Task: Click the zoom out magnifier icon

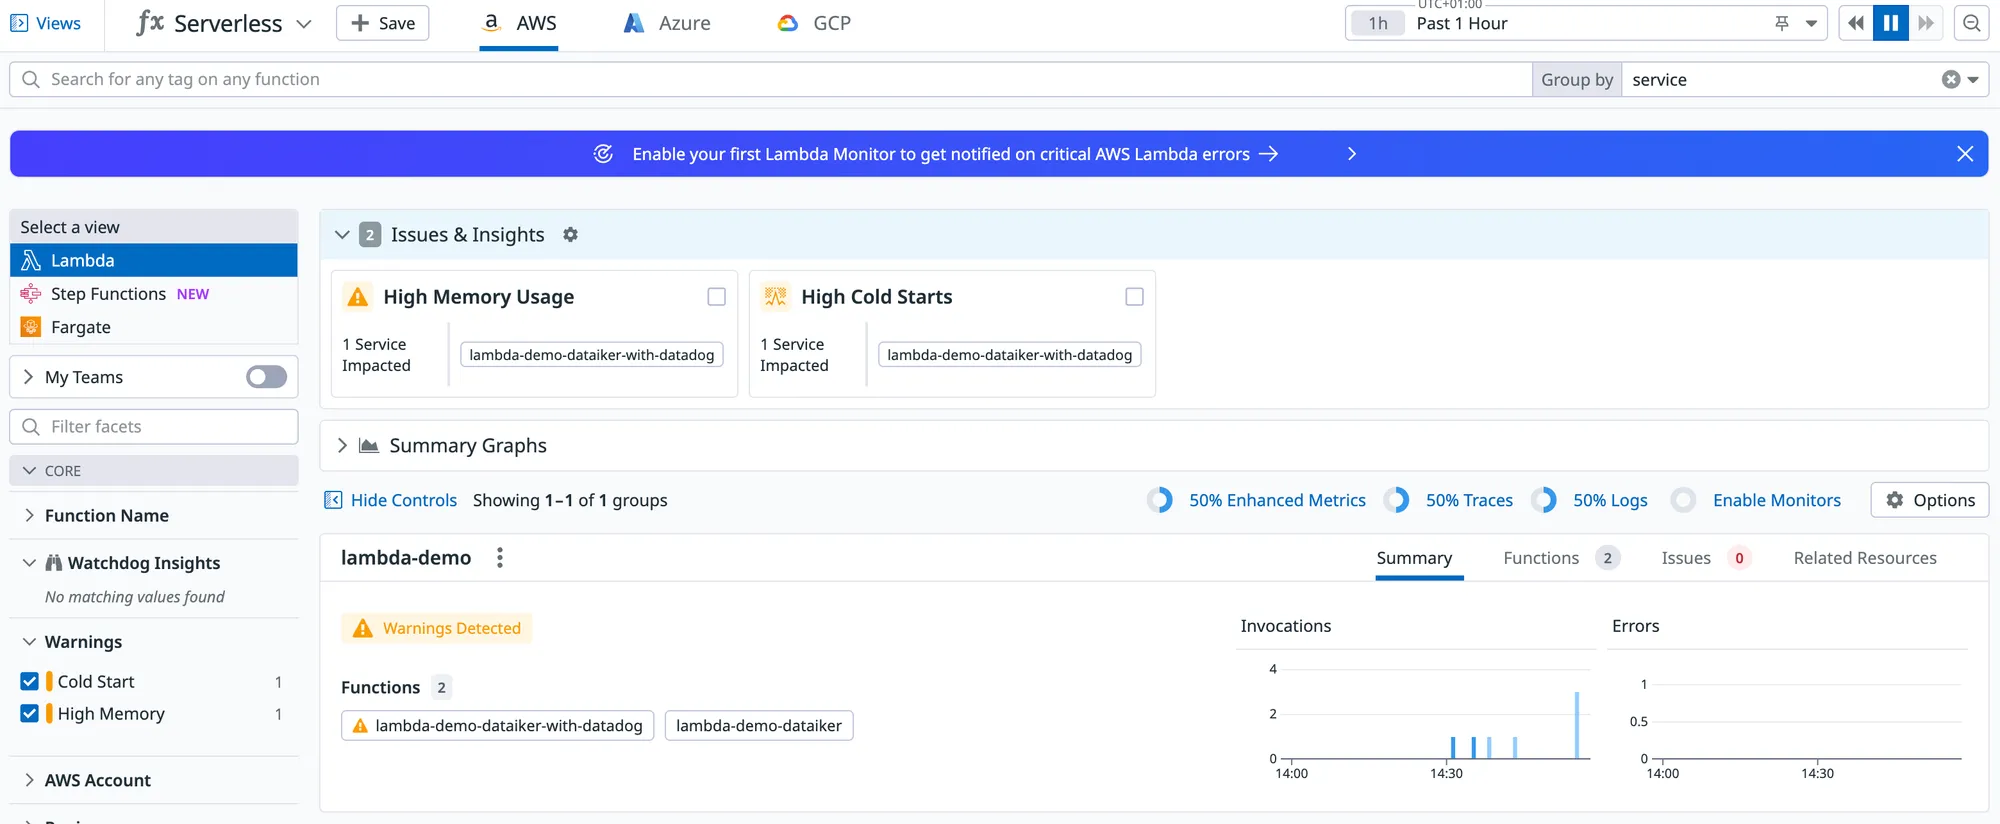Action: [1971, 23]
